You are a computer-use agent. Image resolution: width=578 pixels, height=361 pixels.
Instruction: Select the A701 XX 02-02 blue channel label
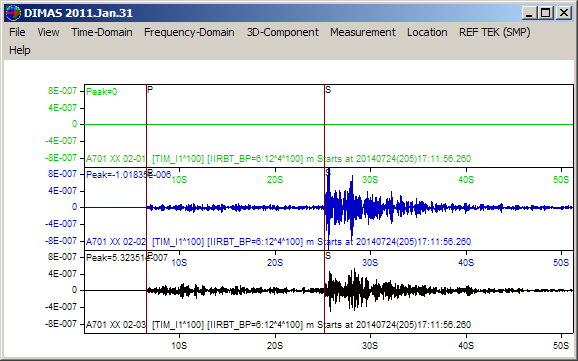116,242
